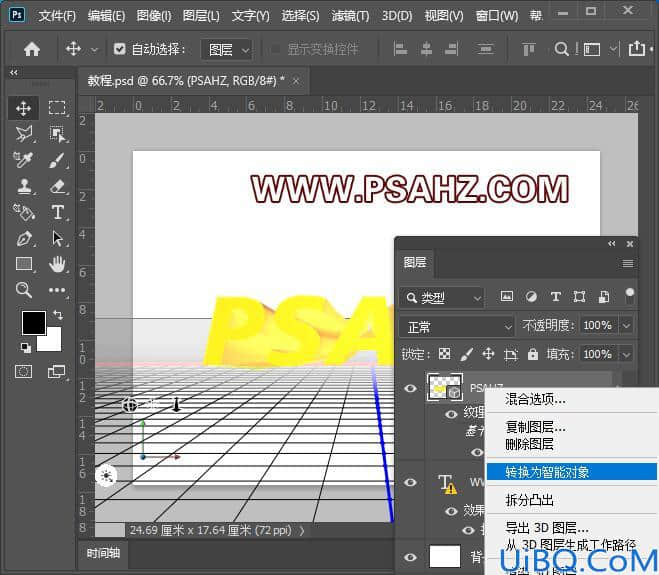Screen dimensions: 659x575
Task: Select the Paint Bucket tool
Action: (23, 212)
